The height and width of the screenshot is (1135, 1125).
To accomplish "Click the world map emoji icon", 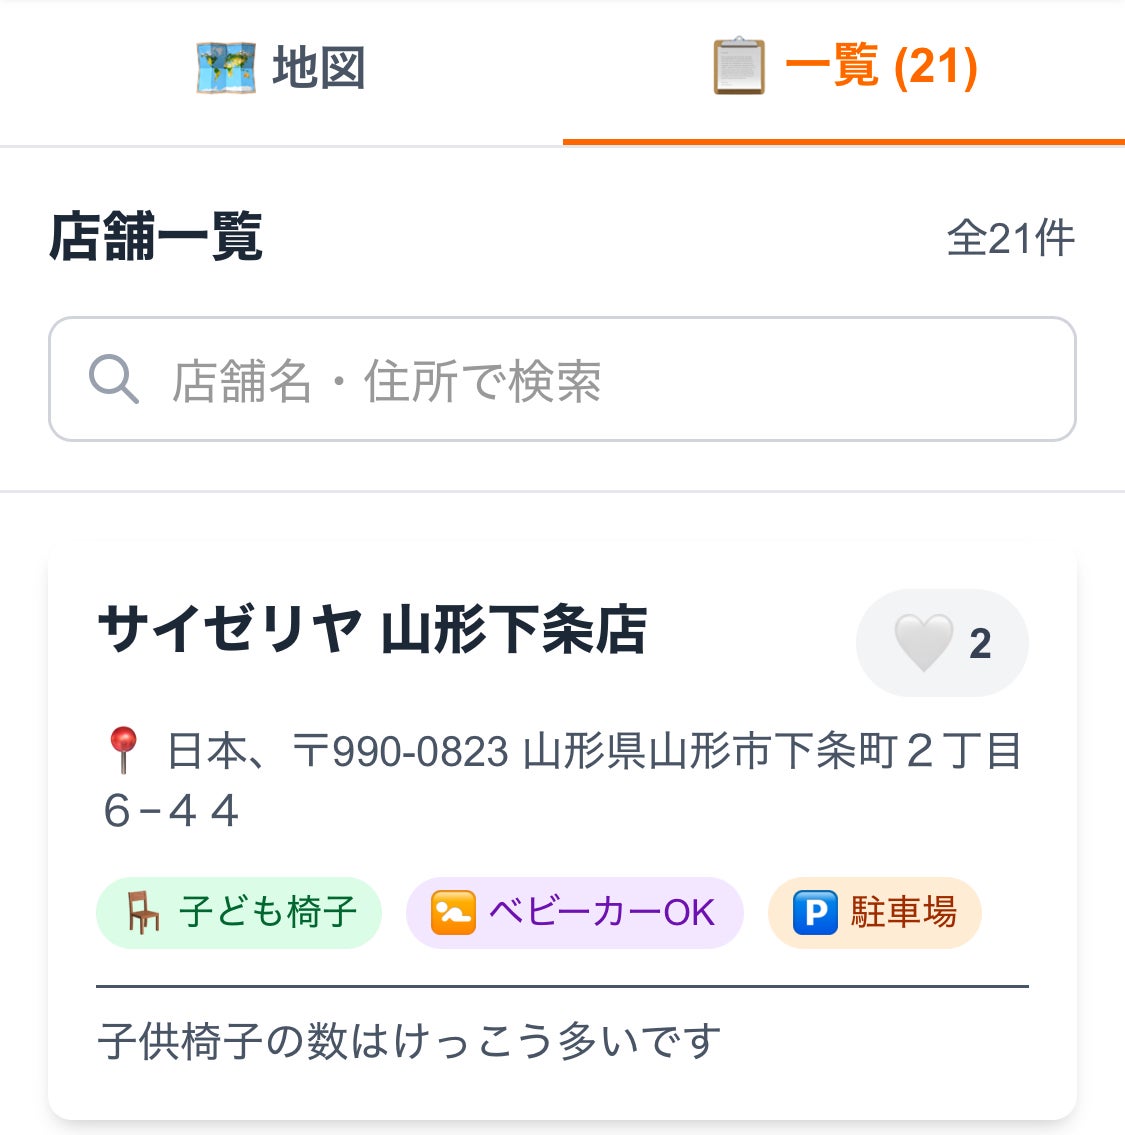I will pyautogui.click(x=225, y=69).
